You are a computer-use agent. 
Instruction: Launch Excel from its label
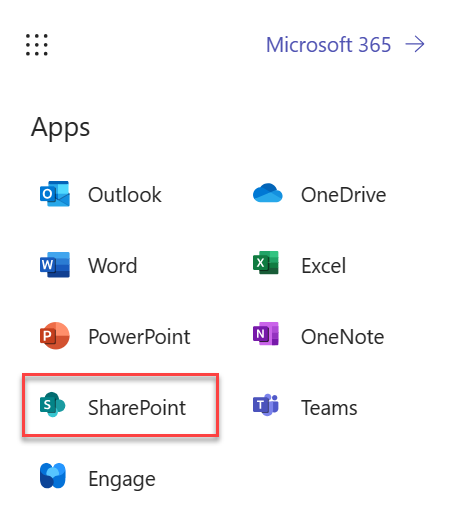coord(324,266)
